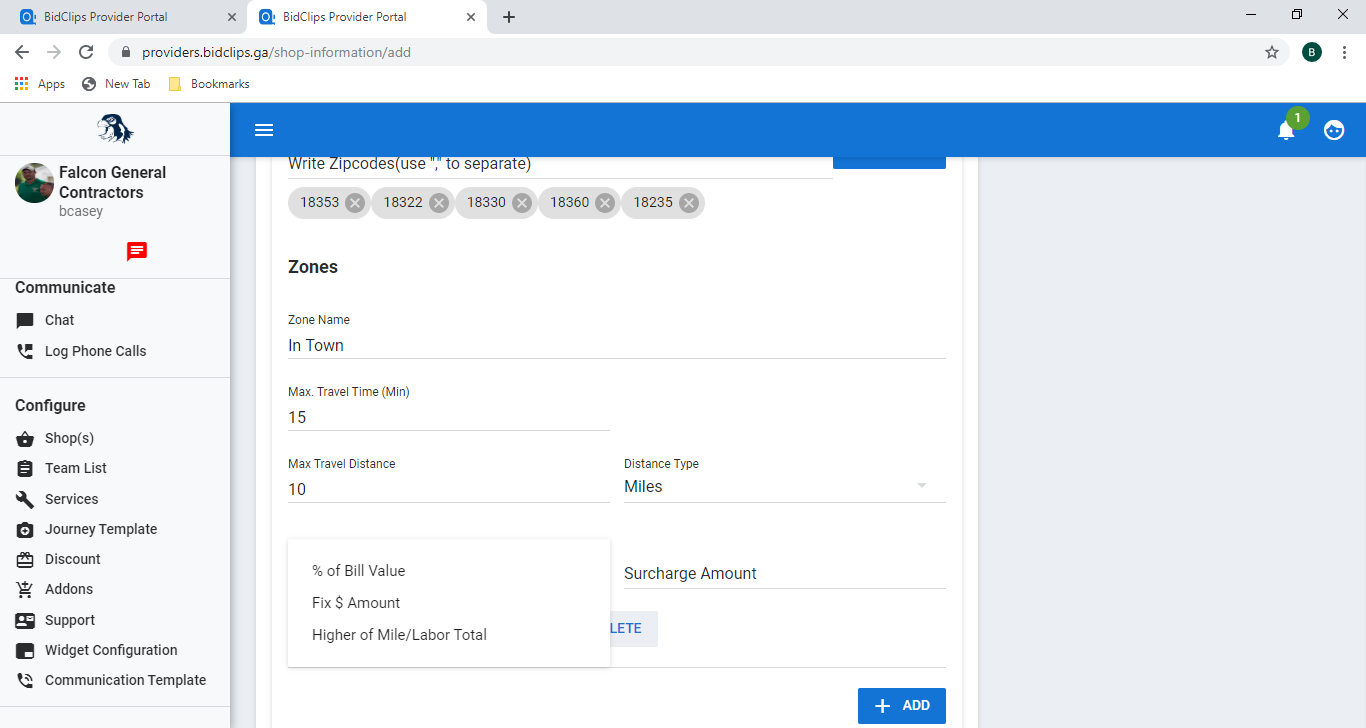The height and width of the screenshot is (728, 1366).
Task: Bookmark this page with star icon
Action: pos(1272,52)
